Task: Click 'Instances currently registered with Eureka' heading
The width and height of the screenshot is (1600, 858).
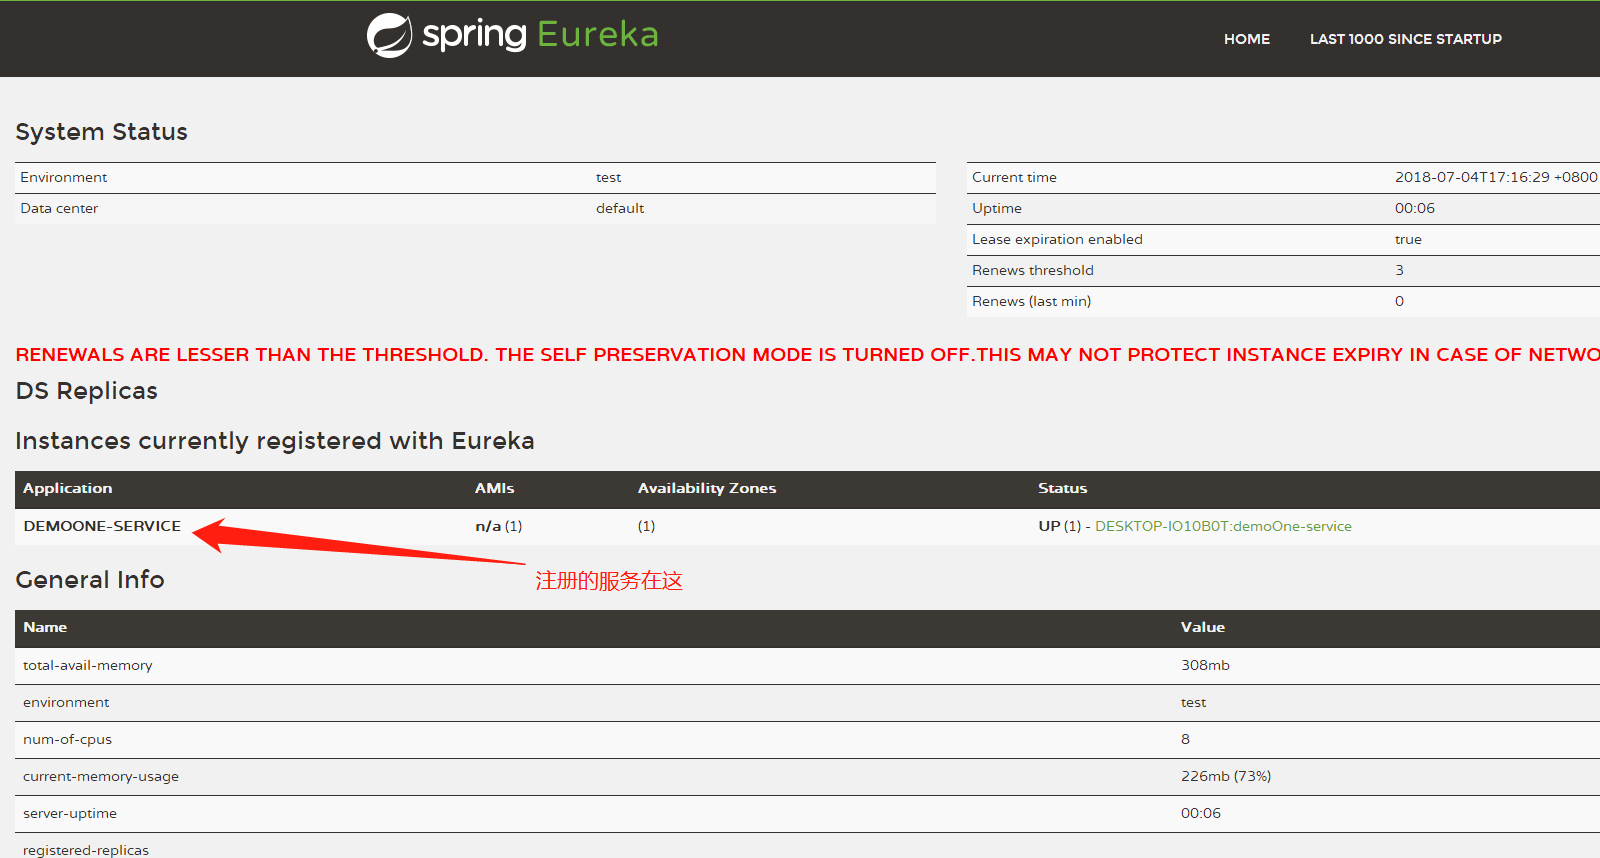Action: [x=275, y=441]
